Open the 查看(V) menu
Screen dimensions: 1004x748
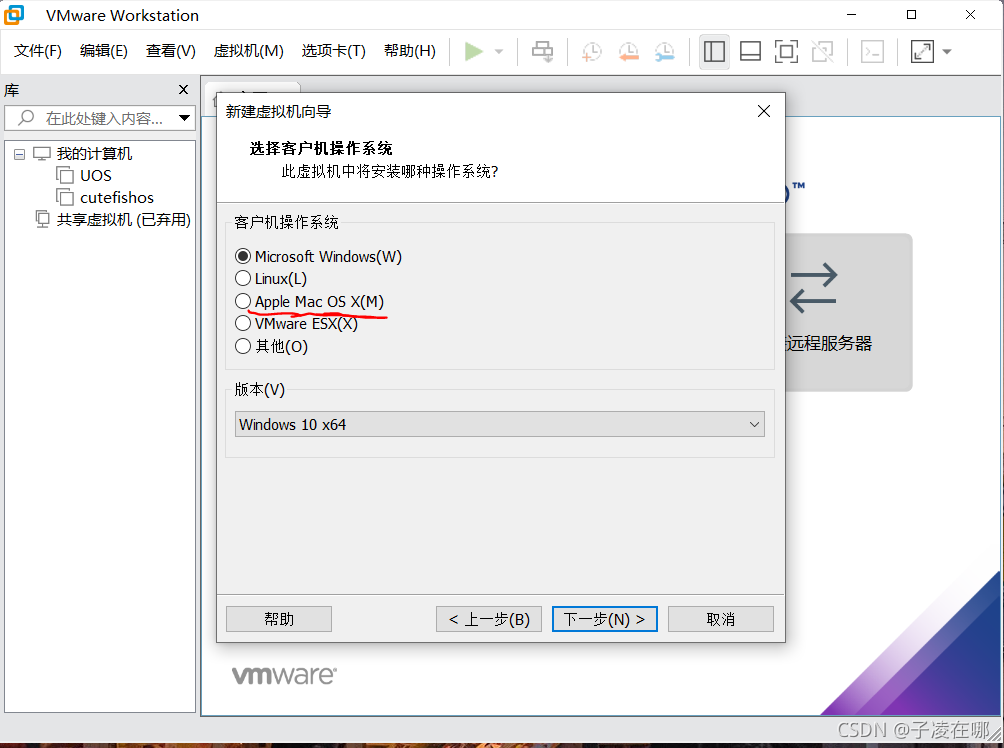click(x=170, y=51)
